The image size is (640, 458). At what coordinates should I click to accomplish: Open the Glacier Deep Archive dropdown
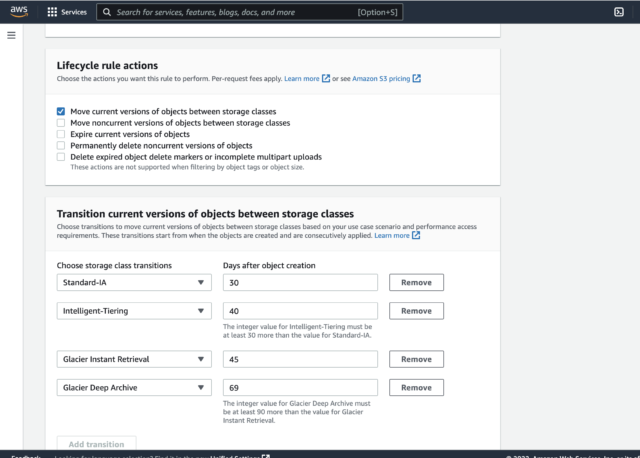click(134, 388)
